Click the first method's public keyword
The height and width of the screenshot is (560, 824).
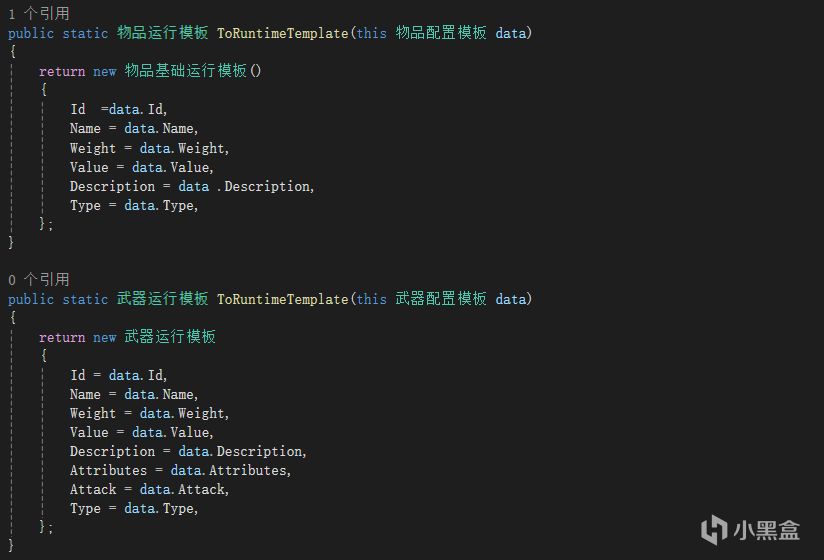tap(31, 33)
